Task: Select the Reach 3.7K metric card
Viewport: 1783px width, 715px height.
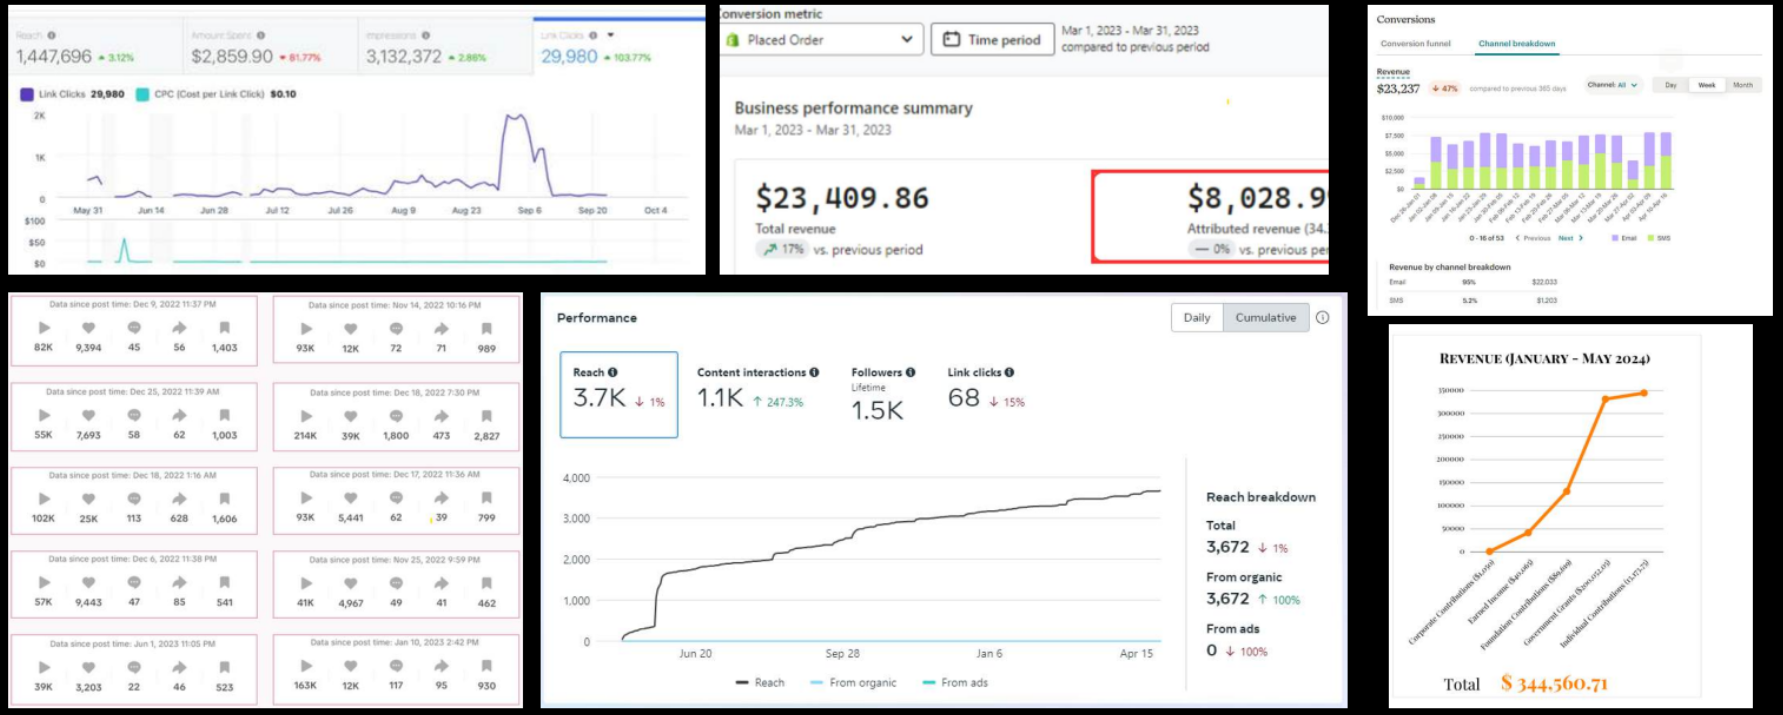Action: (619, 394)
